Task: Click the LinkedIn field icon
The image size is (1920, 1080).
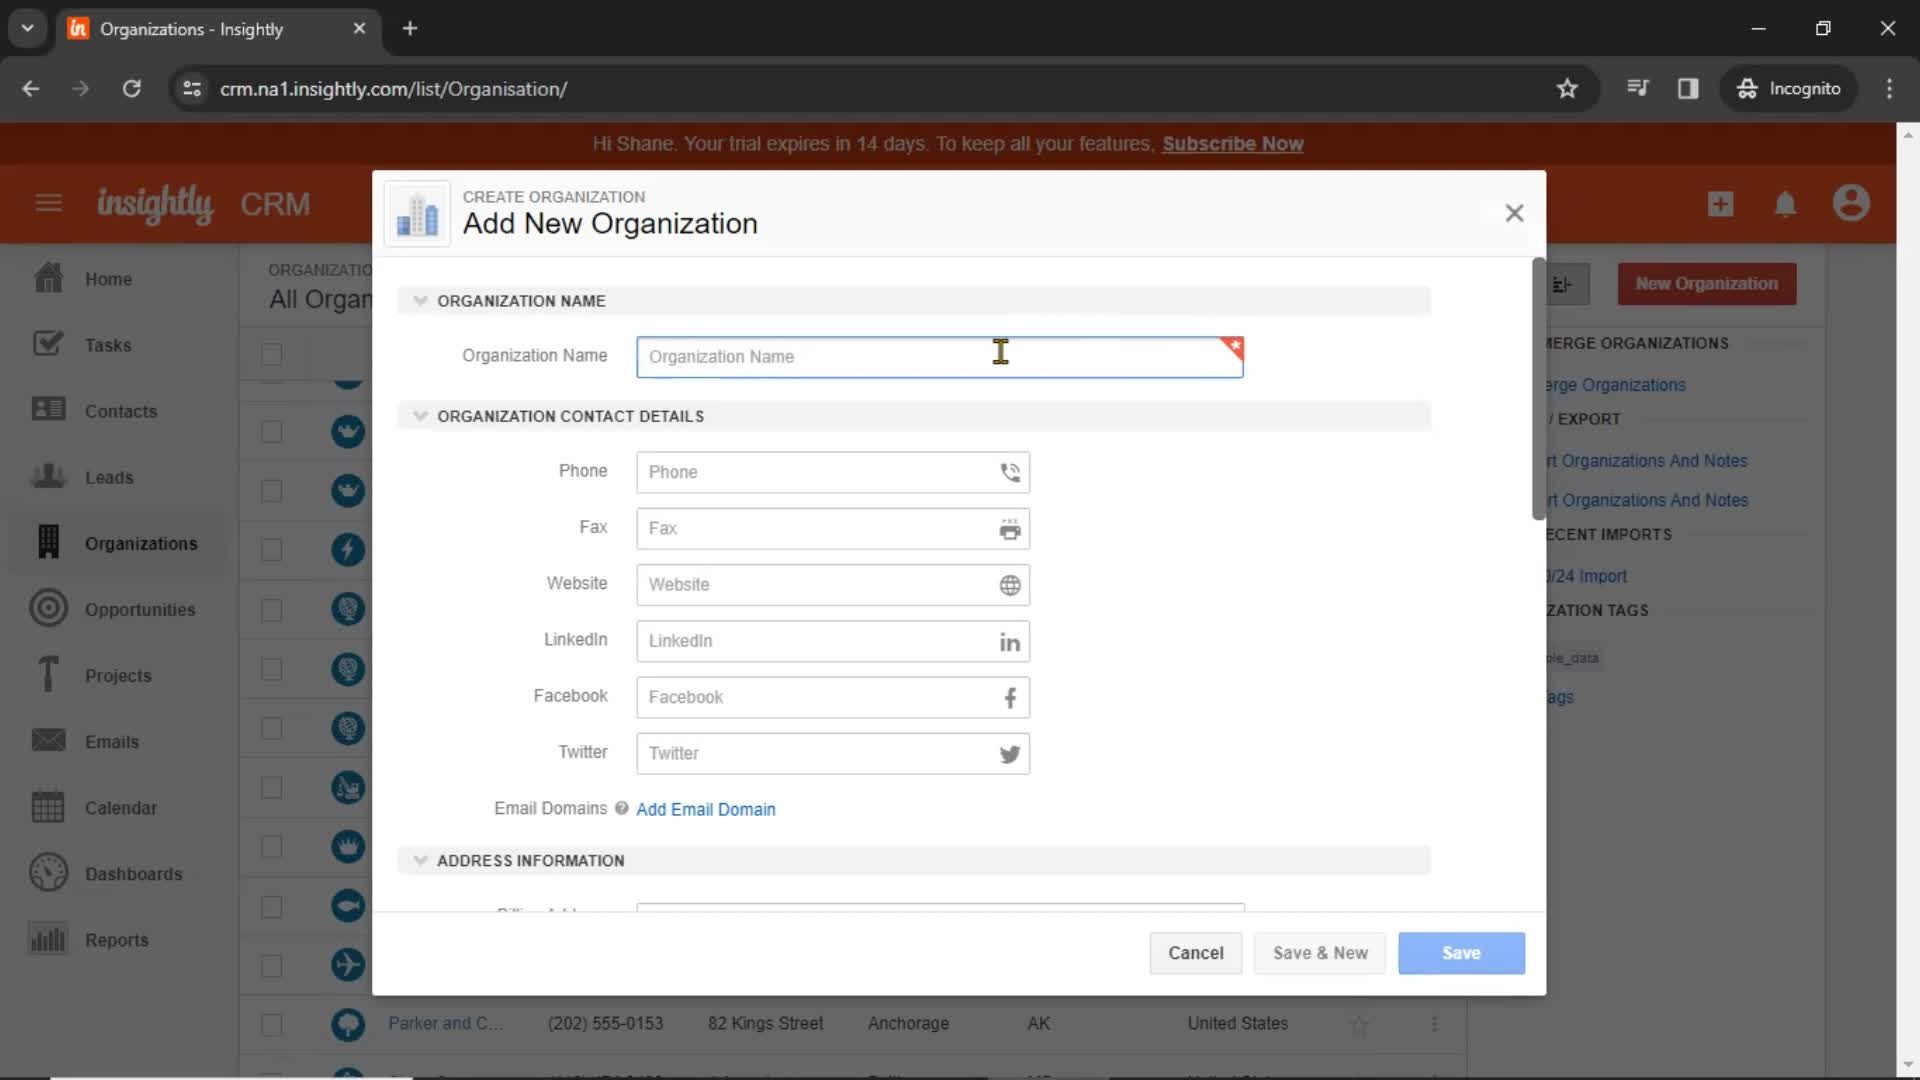Action: 1010,642
